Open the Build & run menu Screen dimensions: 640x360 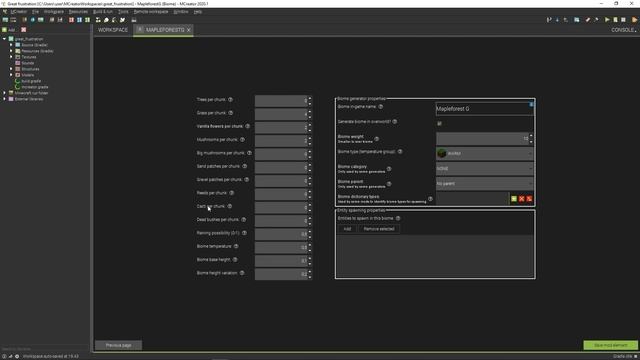(x=103, y=12)
